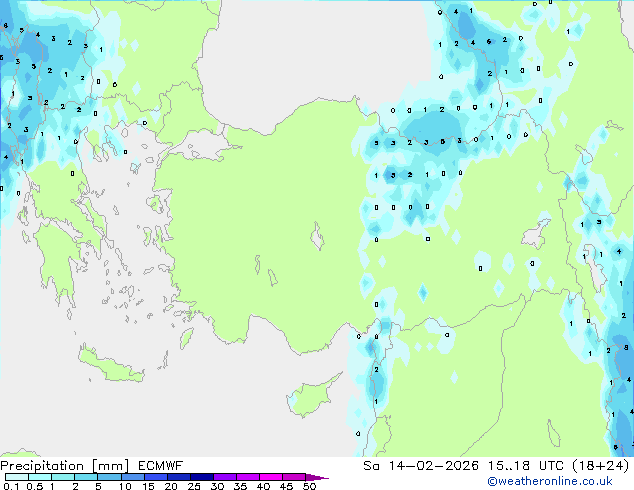Pick the 1–2 mm legend swatch
Viewport: 634px width, 490px height.
[63, 477]
